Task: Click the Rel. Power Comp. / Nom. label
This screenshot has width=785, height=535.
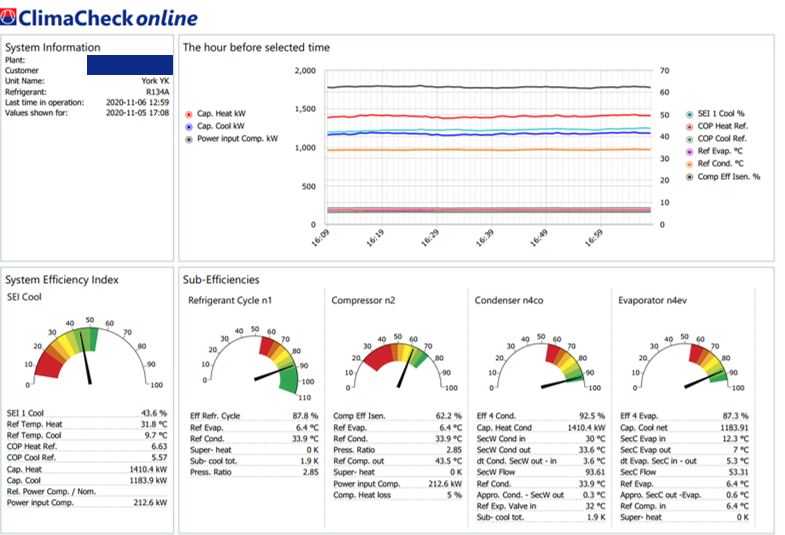Action: (51, 491)
